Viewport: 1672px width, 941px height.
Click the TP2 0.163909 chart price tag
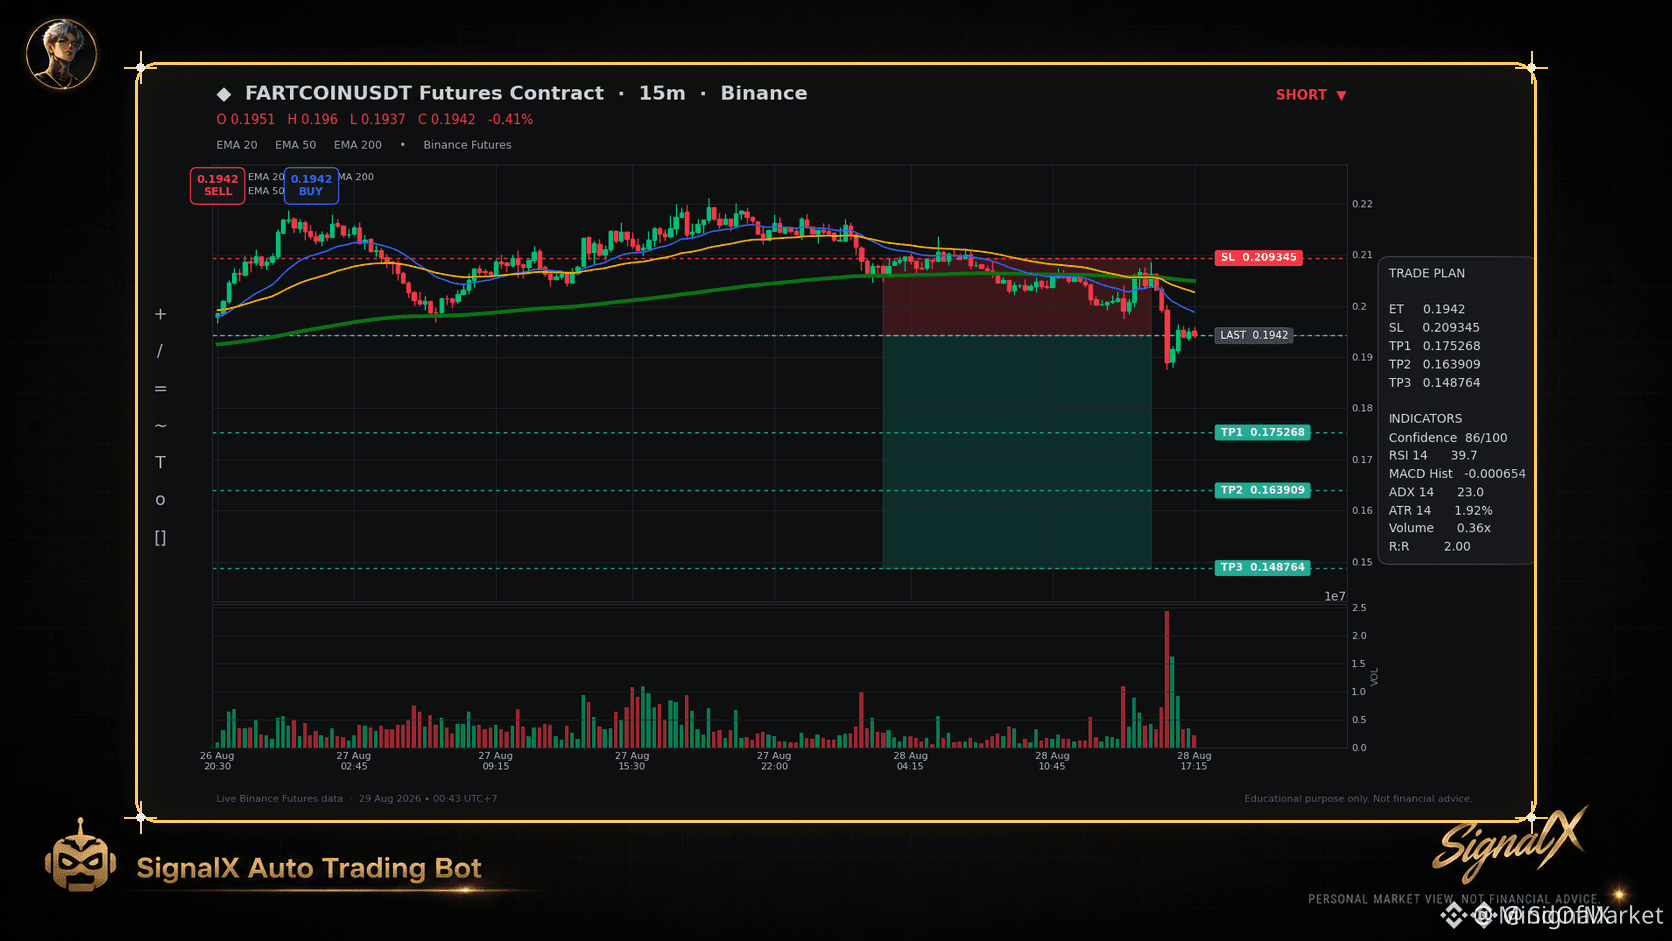1263,490
